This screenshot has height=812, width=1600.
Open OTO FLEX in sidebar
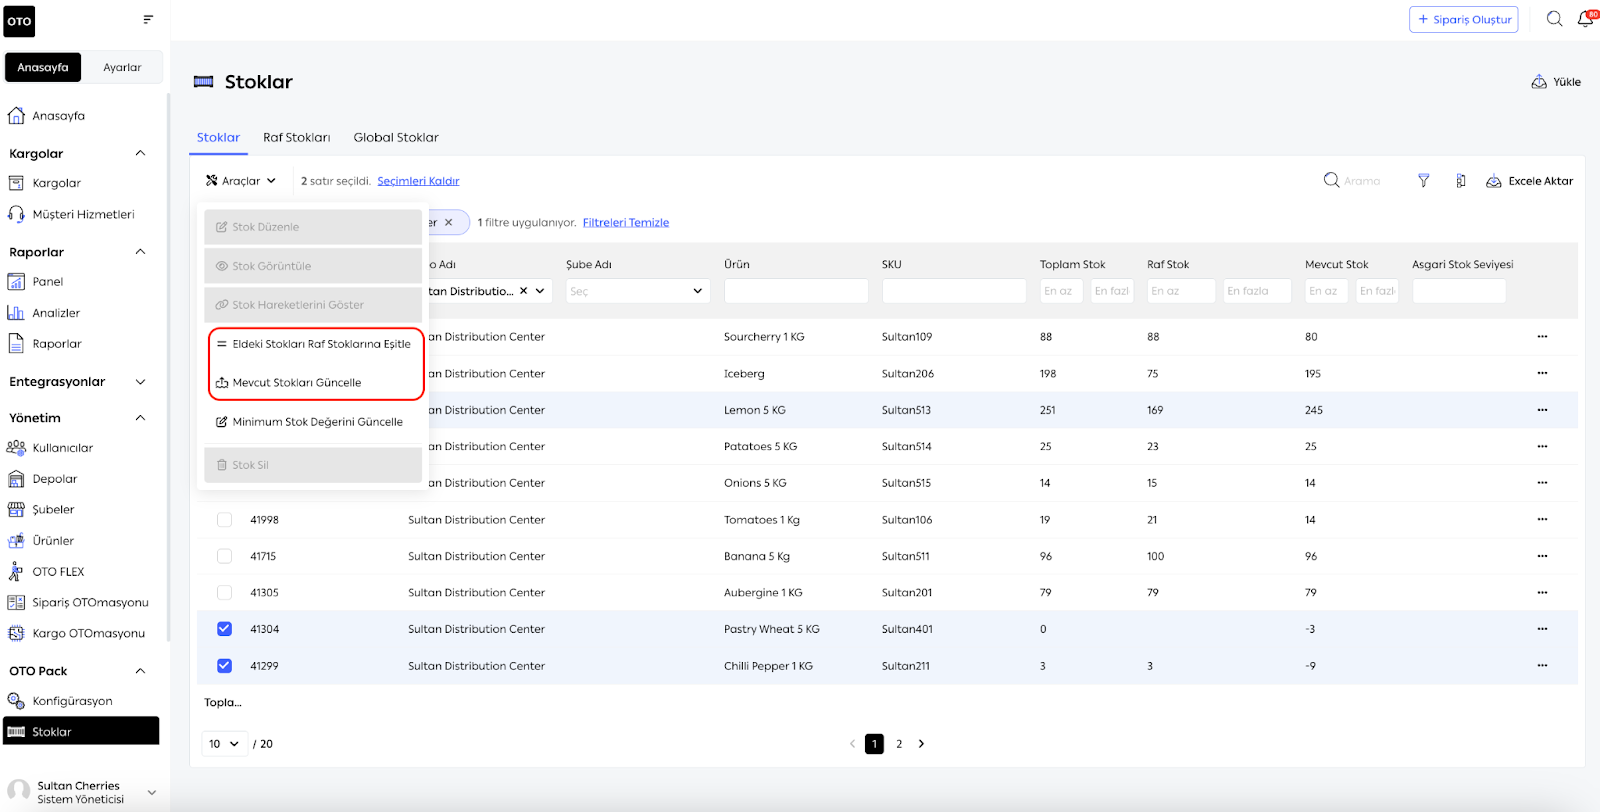(x=58, y=572)
